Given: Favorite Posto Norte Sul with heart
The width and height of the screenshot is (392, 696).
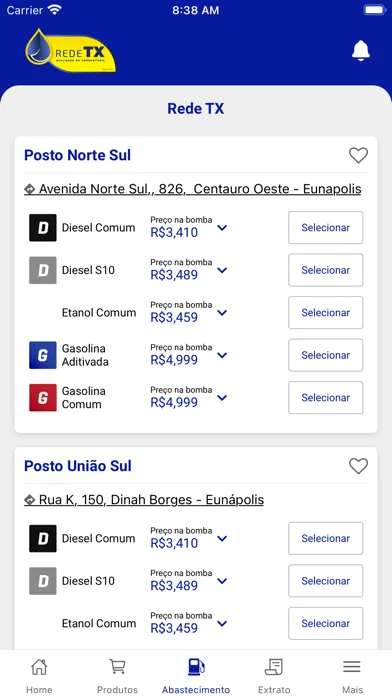Looking at the screenshot, I should (x=358, y=155).
